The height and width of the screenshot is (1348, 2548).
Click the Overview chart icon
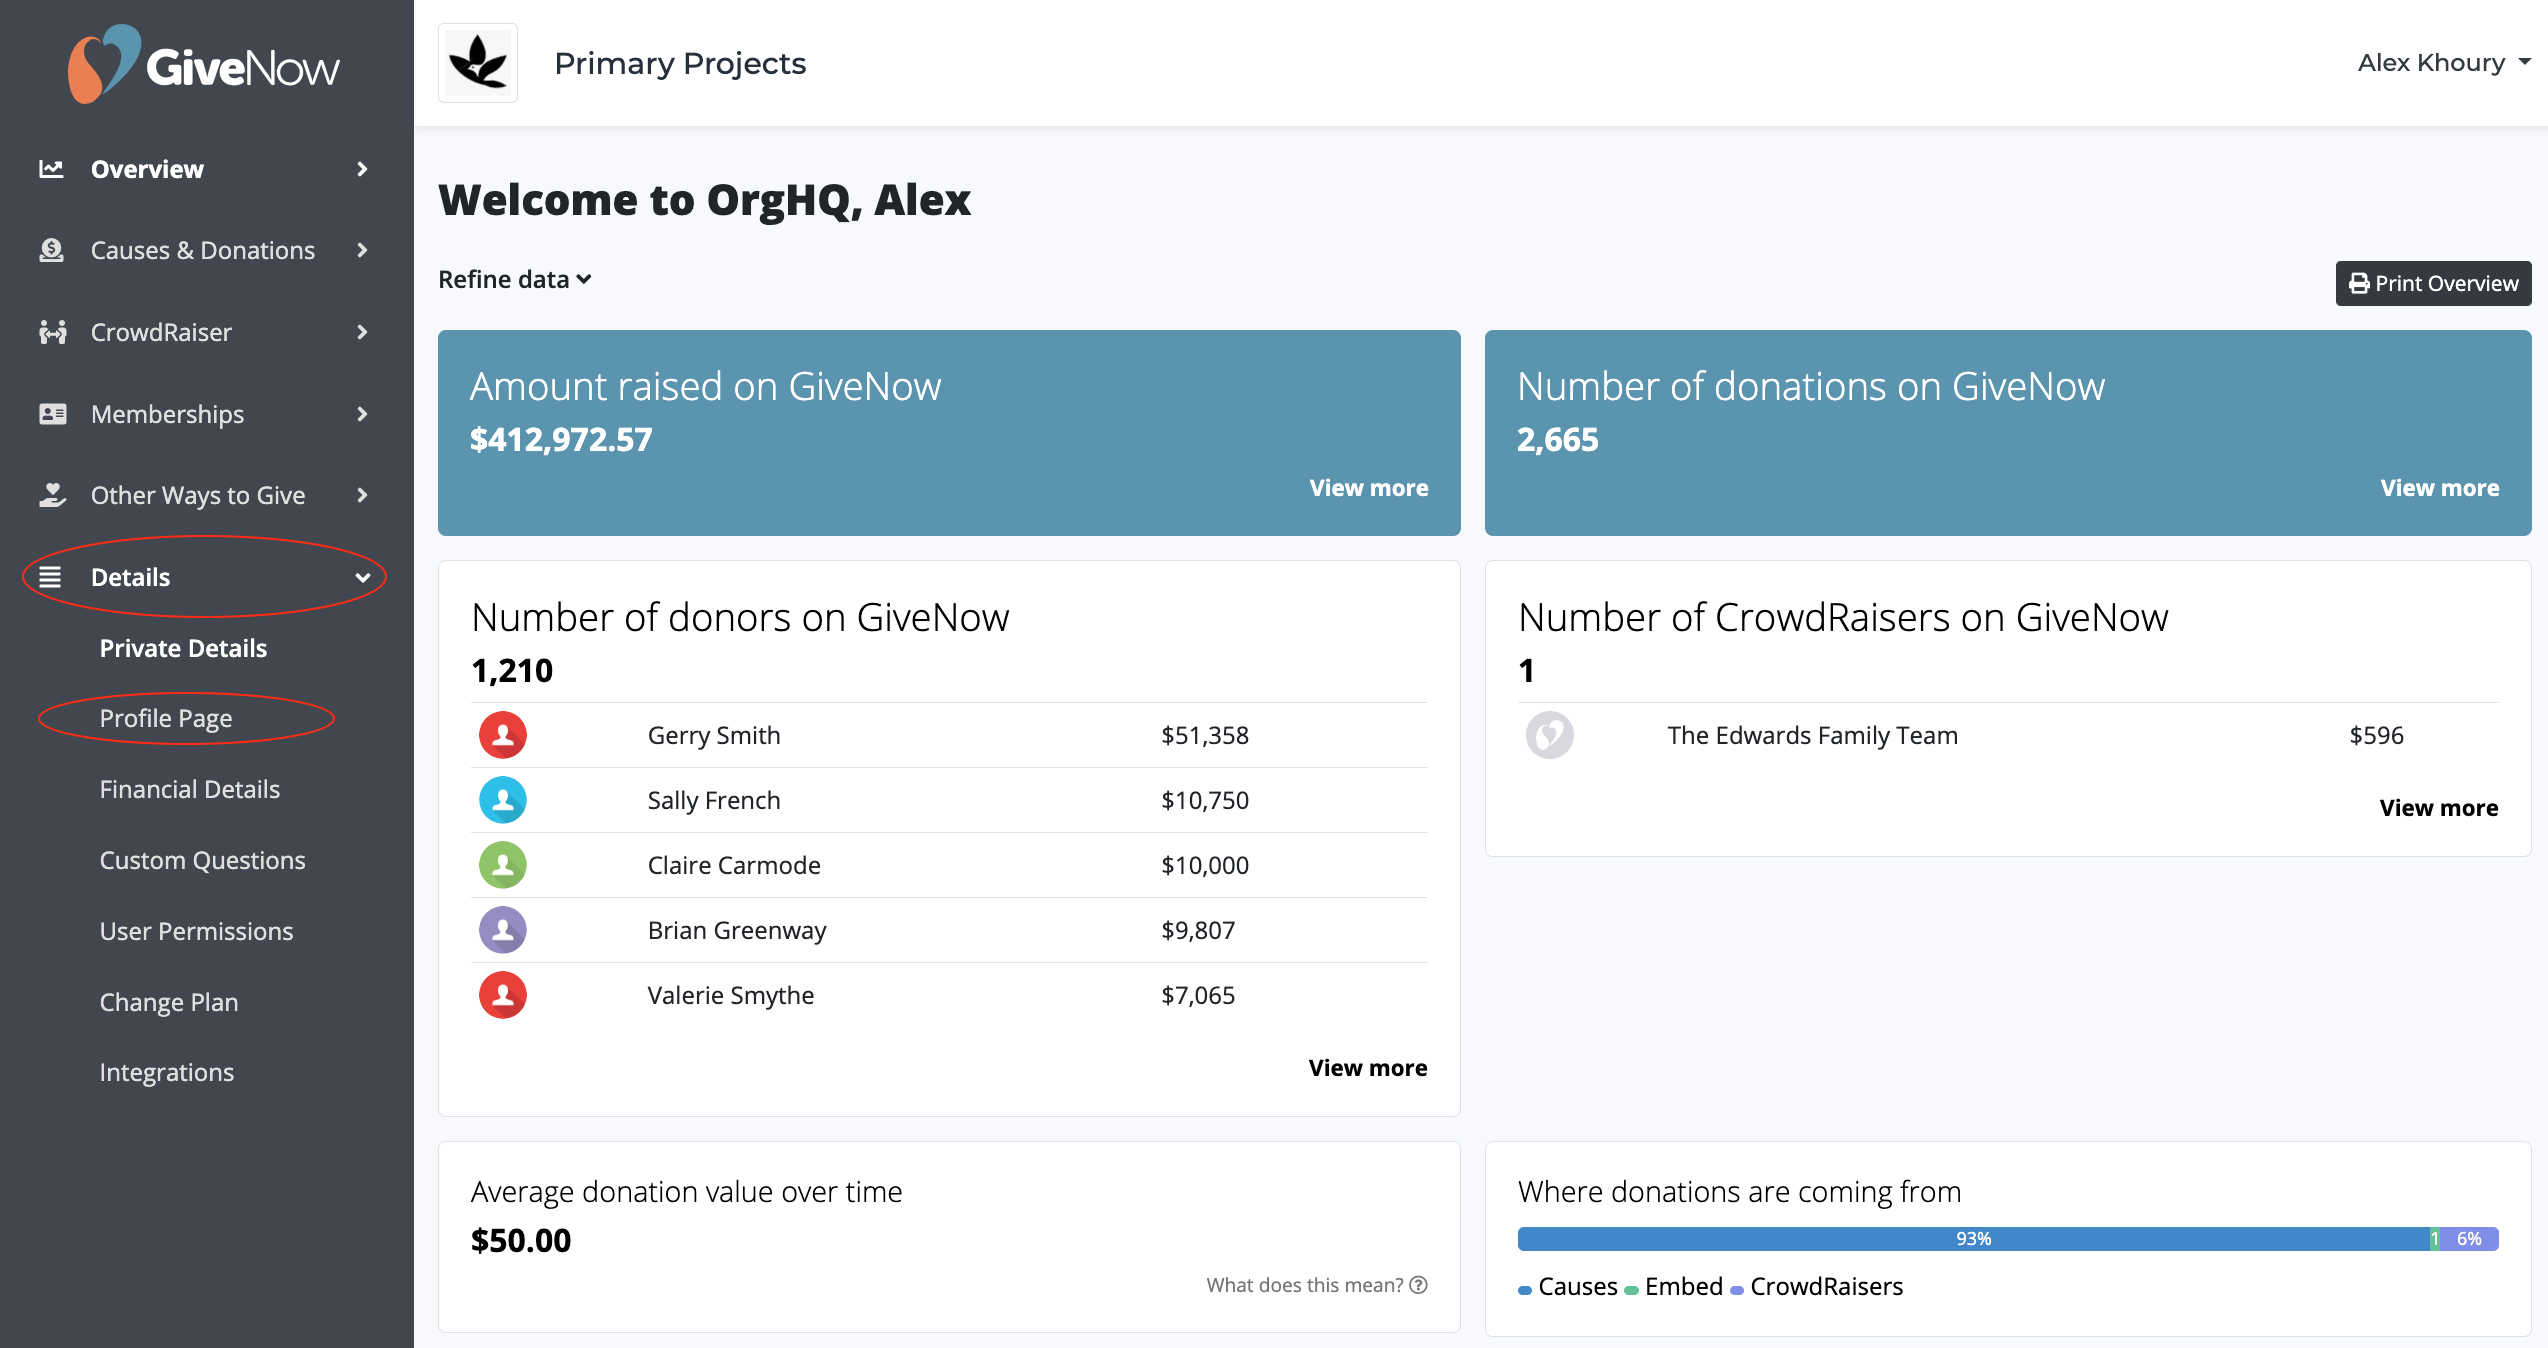coord(51,169)
